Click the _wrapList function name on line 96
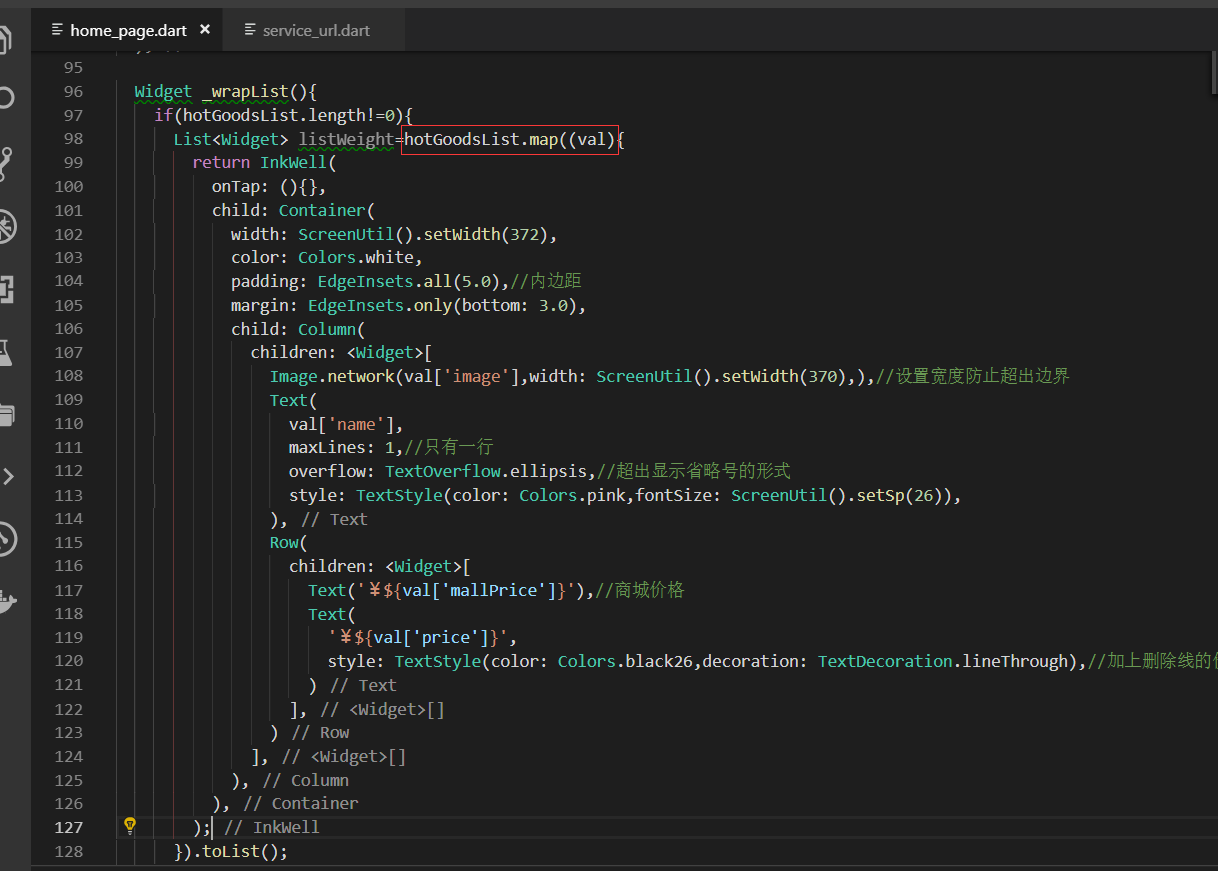 click(x=245, y=92)
